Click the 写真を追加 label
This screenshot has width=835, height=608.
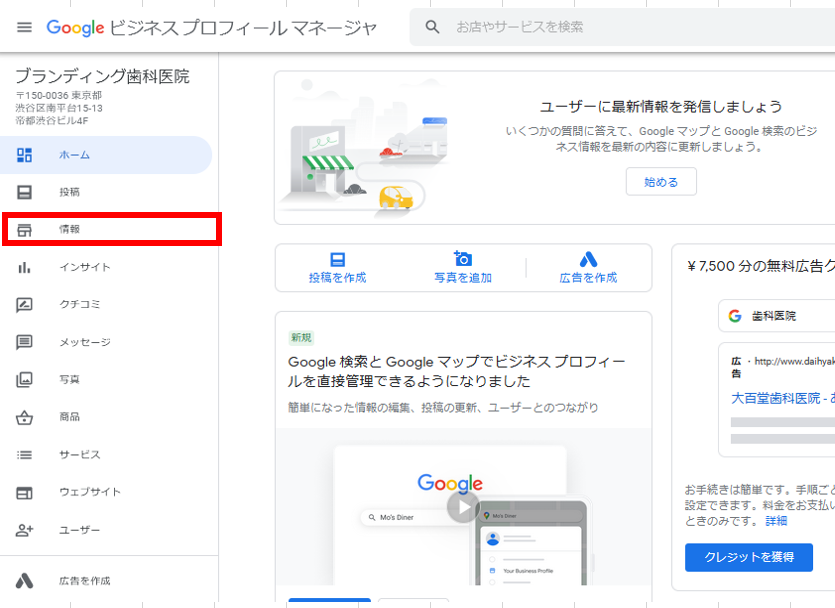pos(463,278)
